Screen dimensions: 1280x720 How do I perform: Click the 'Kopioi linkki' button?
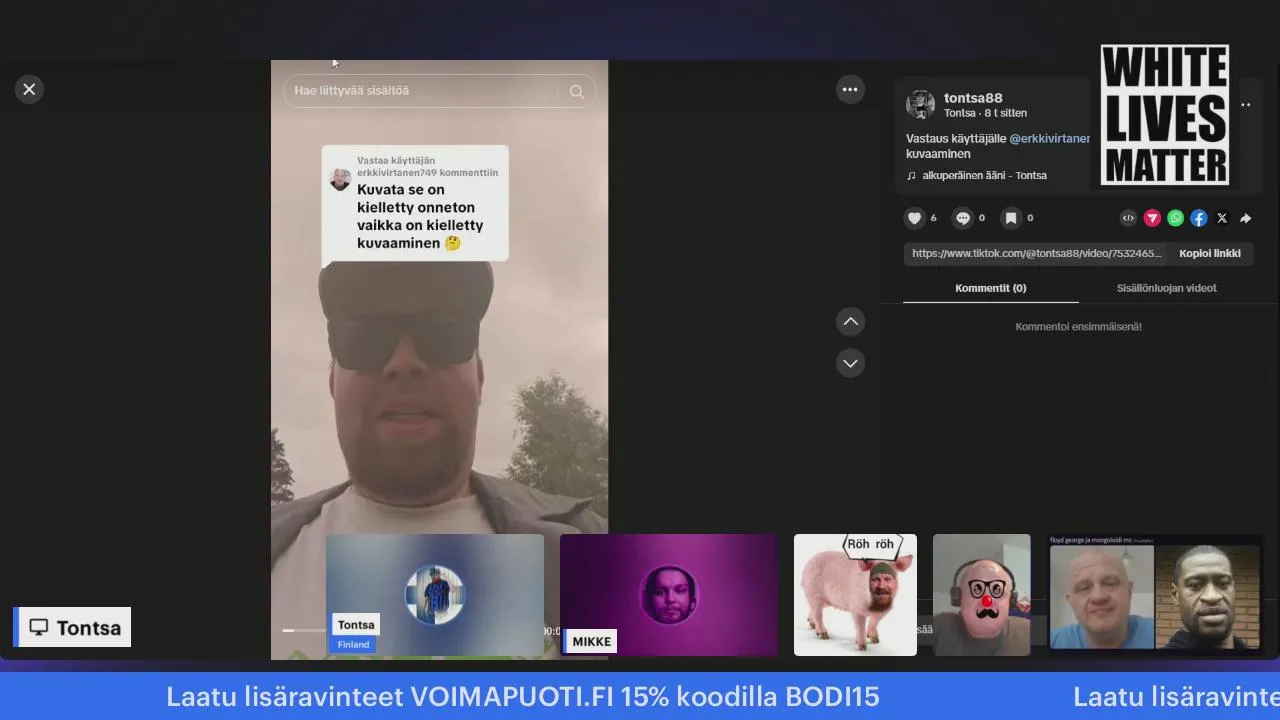pos(1210,253)
